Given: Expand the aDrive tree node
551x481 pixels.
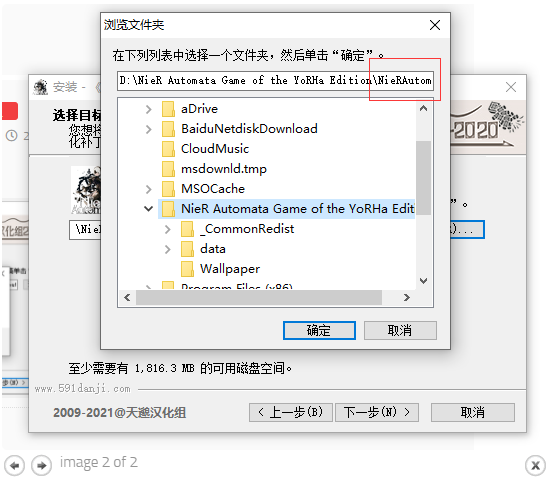Looking at the screenshot, I should click(149, 109).
